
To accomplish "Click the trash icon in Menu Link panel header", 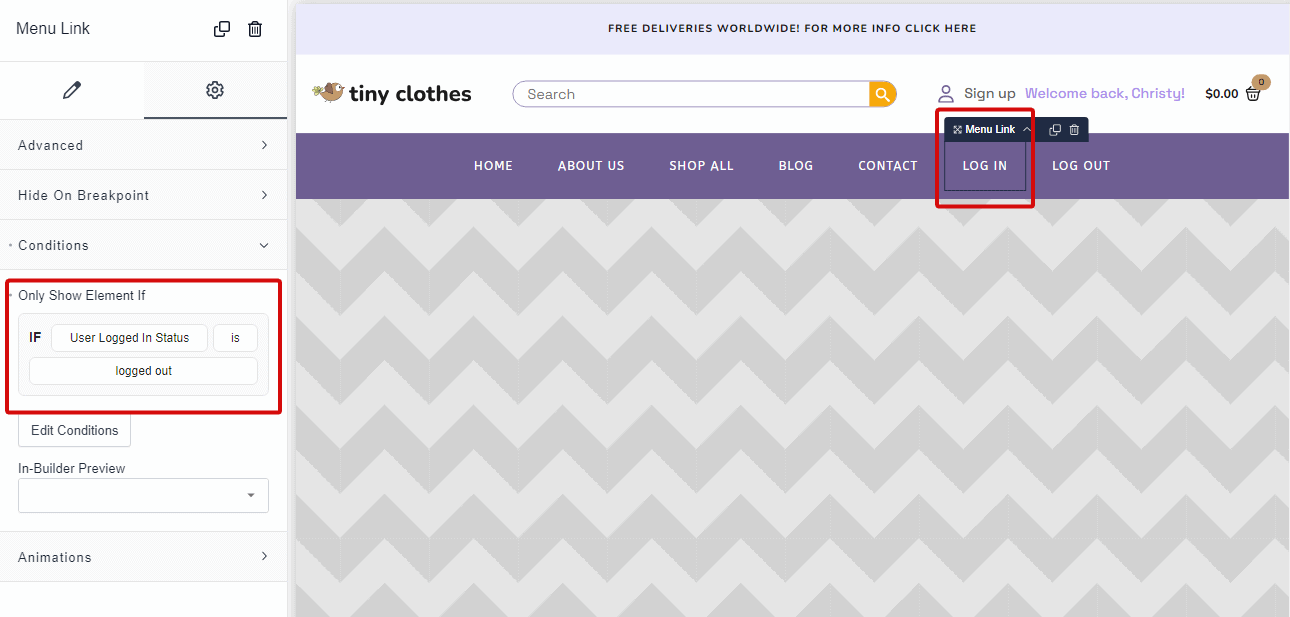I will coord(255,29).
